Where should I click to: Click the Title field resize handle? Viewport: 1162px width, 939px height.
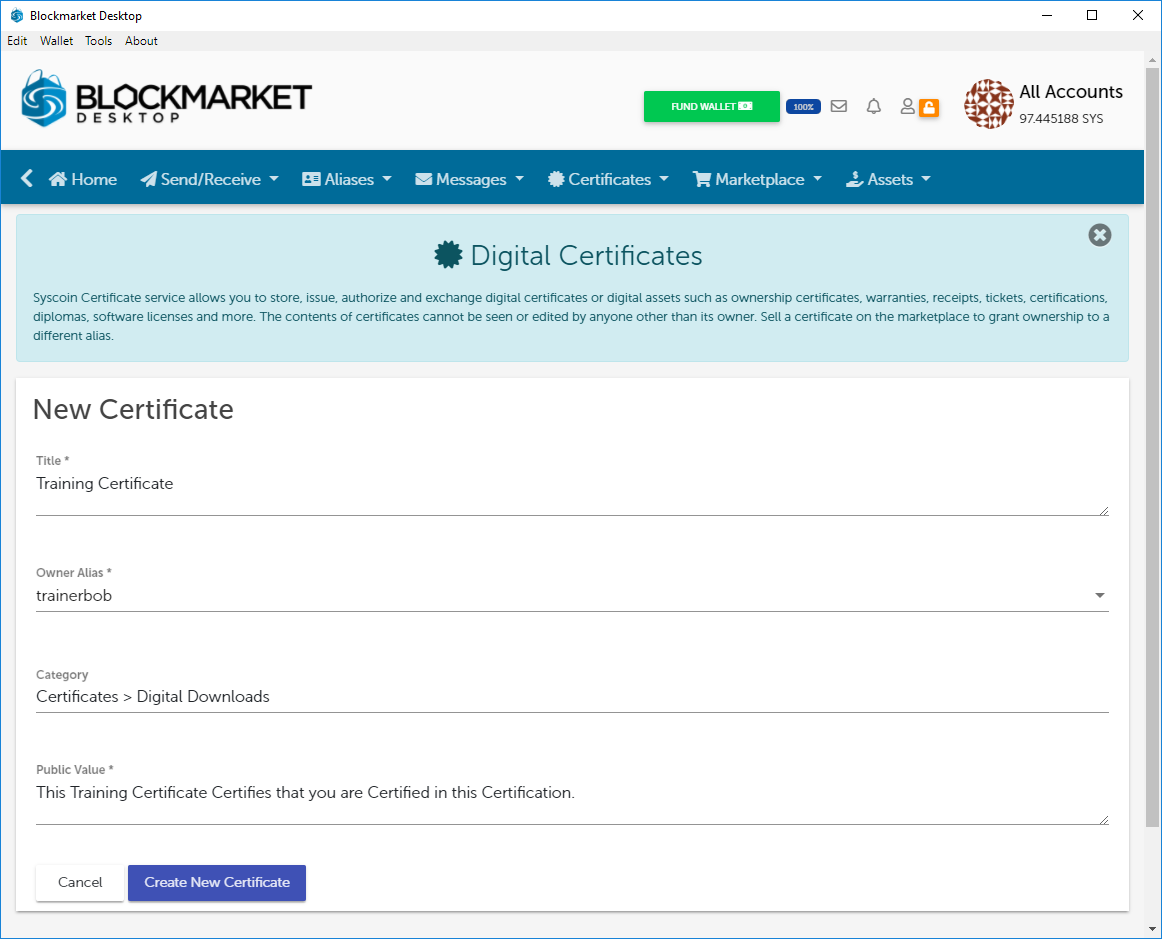[1103, 511]
